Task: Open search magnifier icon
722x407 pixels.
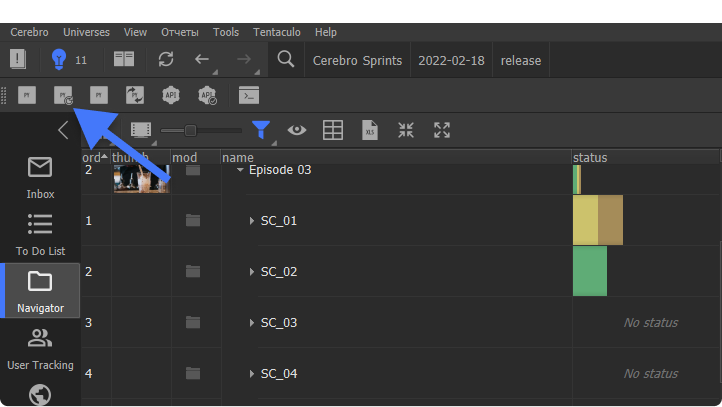Action: pyautogui.click(x=285, y=59)
